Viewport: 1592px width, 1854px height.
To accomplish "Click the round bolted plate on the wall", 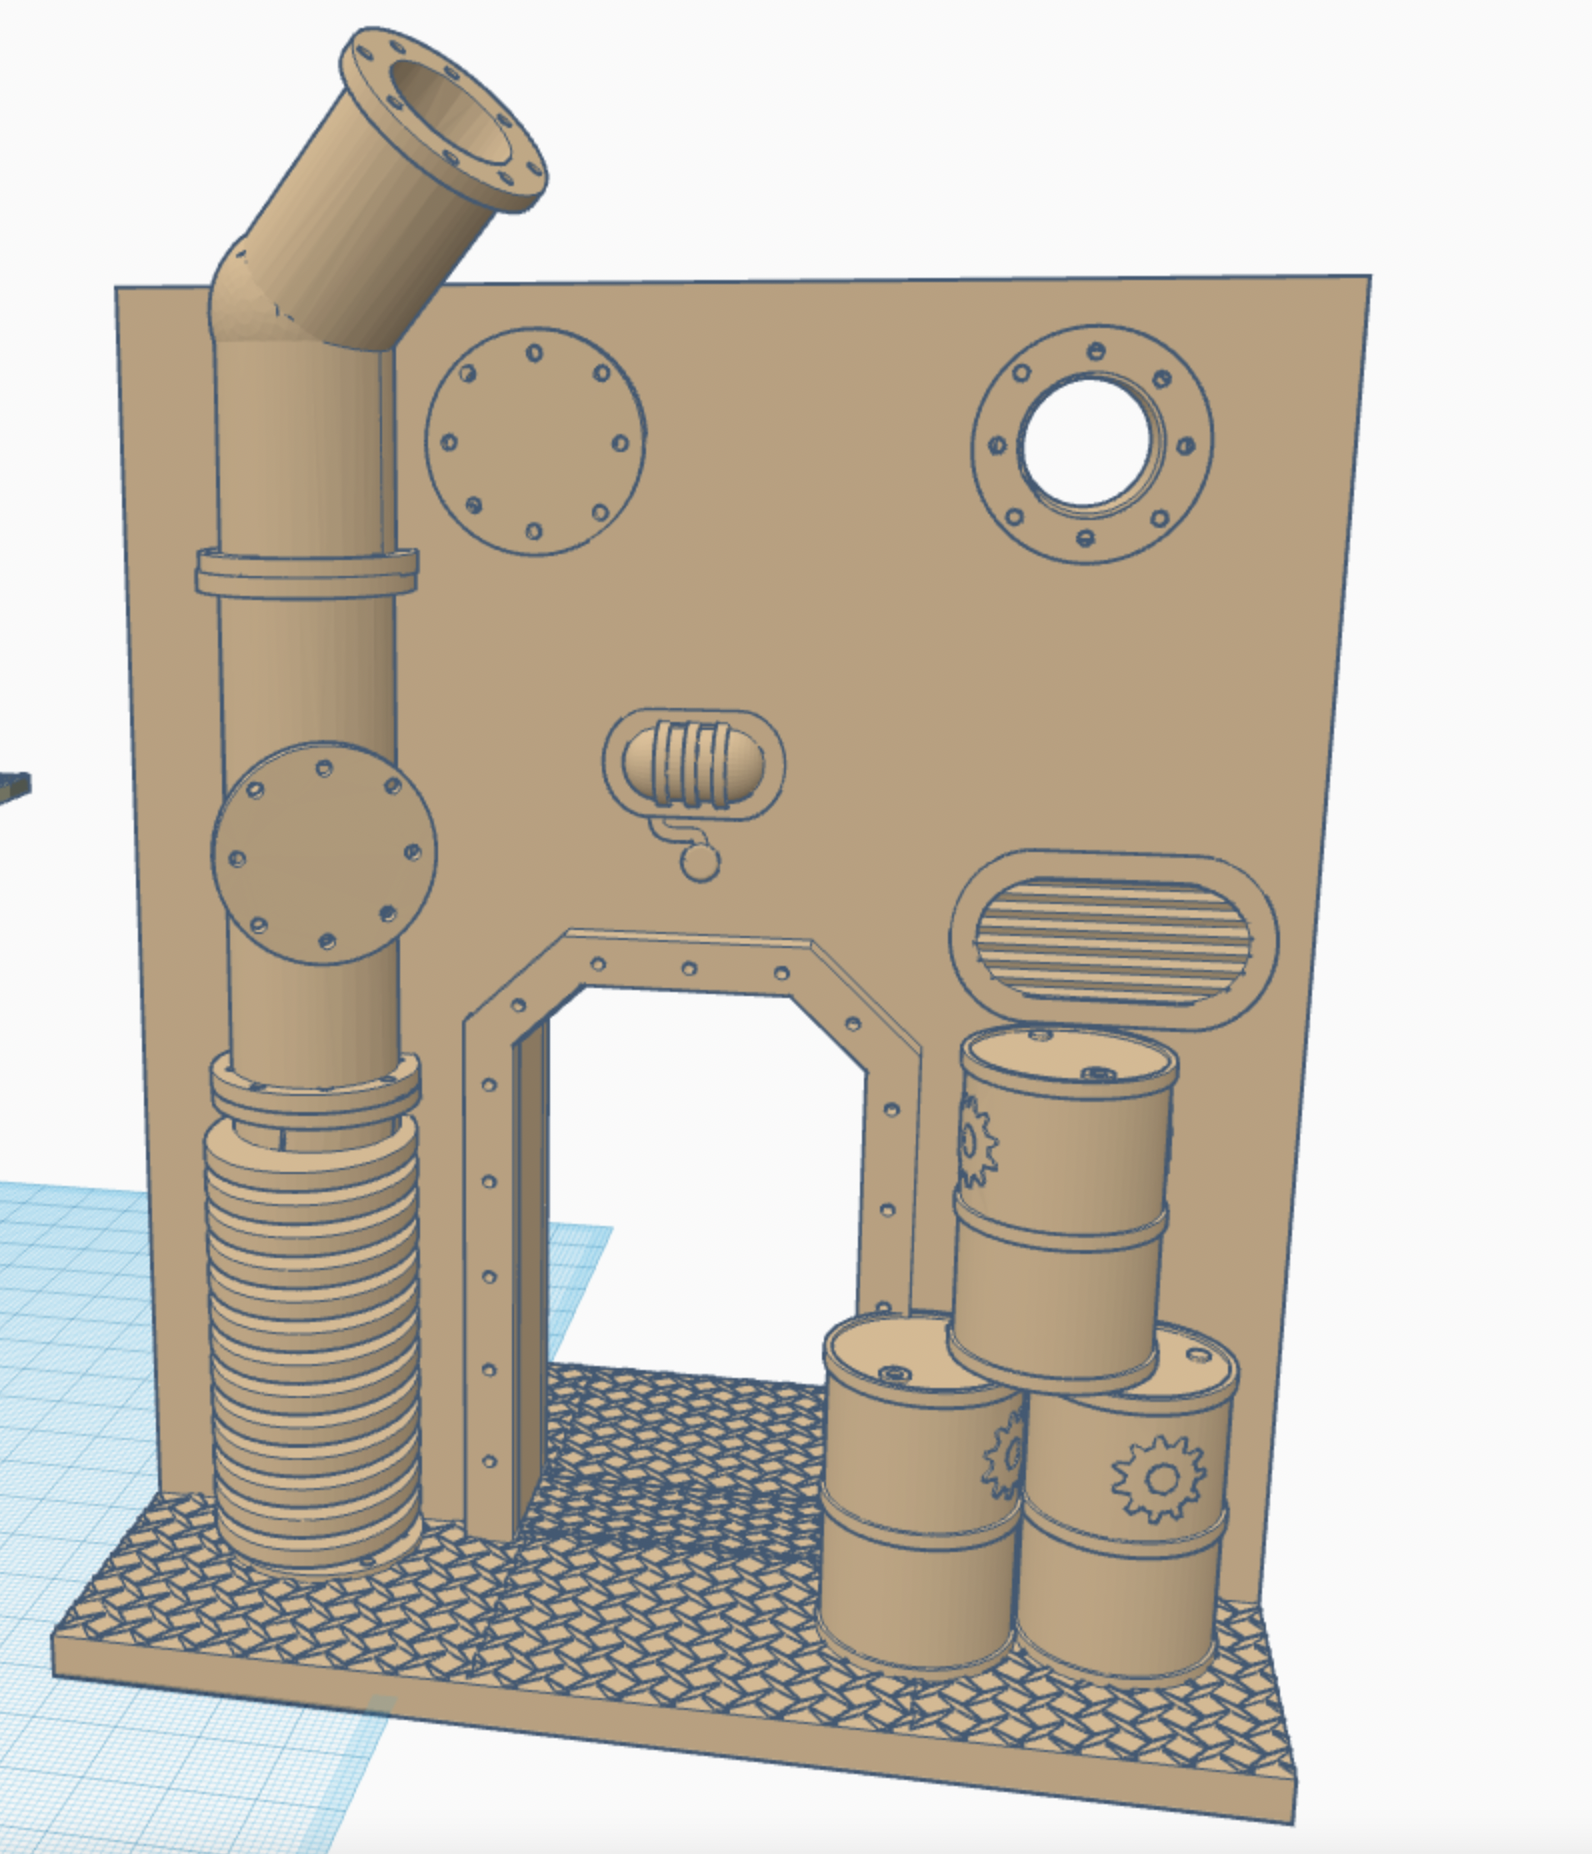I will [535, 441].
